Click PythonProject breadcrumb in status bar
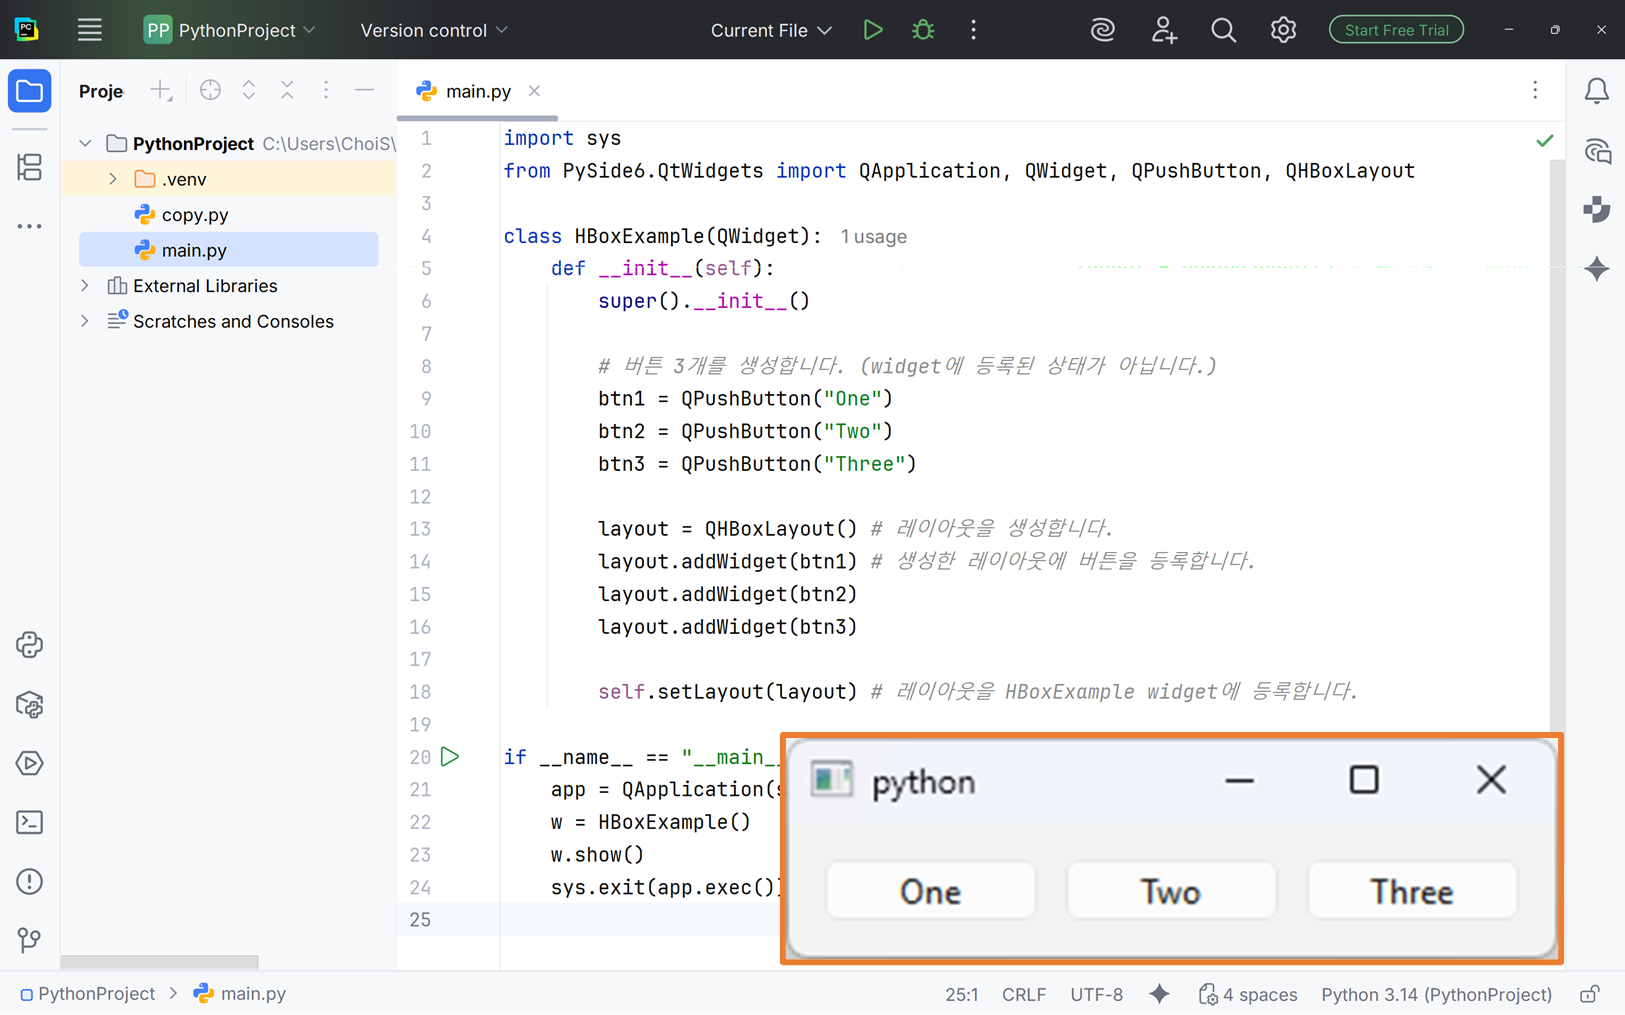Image resolution: width=1625 pixels, height=1015 pixels. click(x=87, y=994)
